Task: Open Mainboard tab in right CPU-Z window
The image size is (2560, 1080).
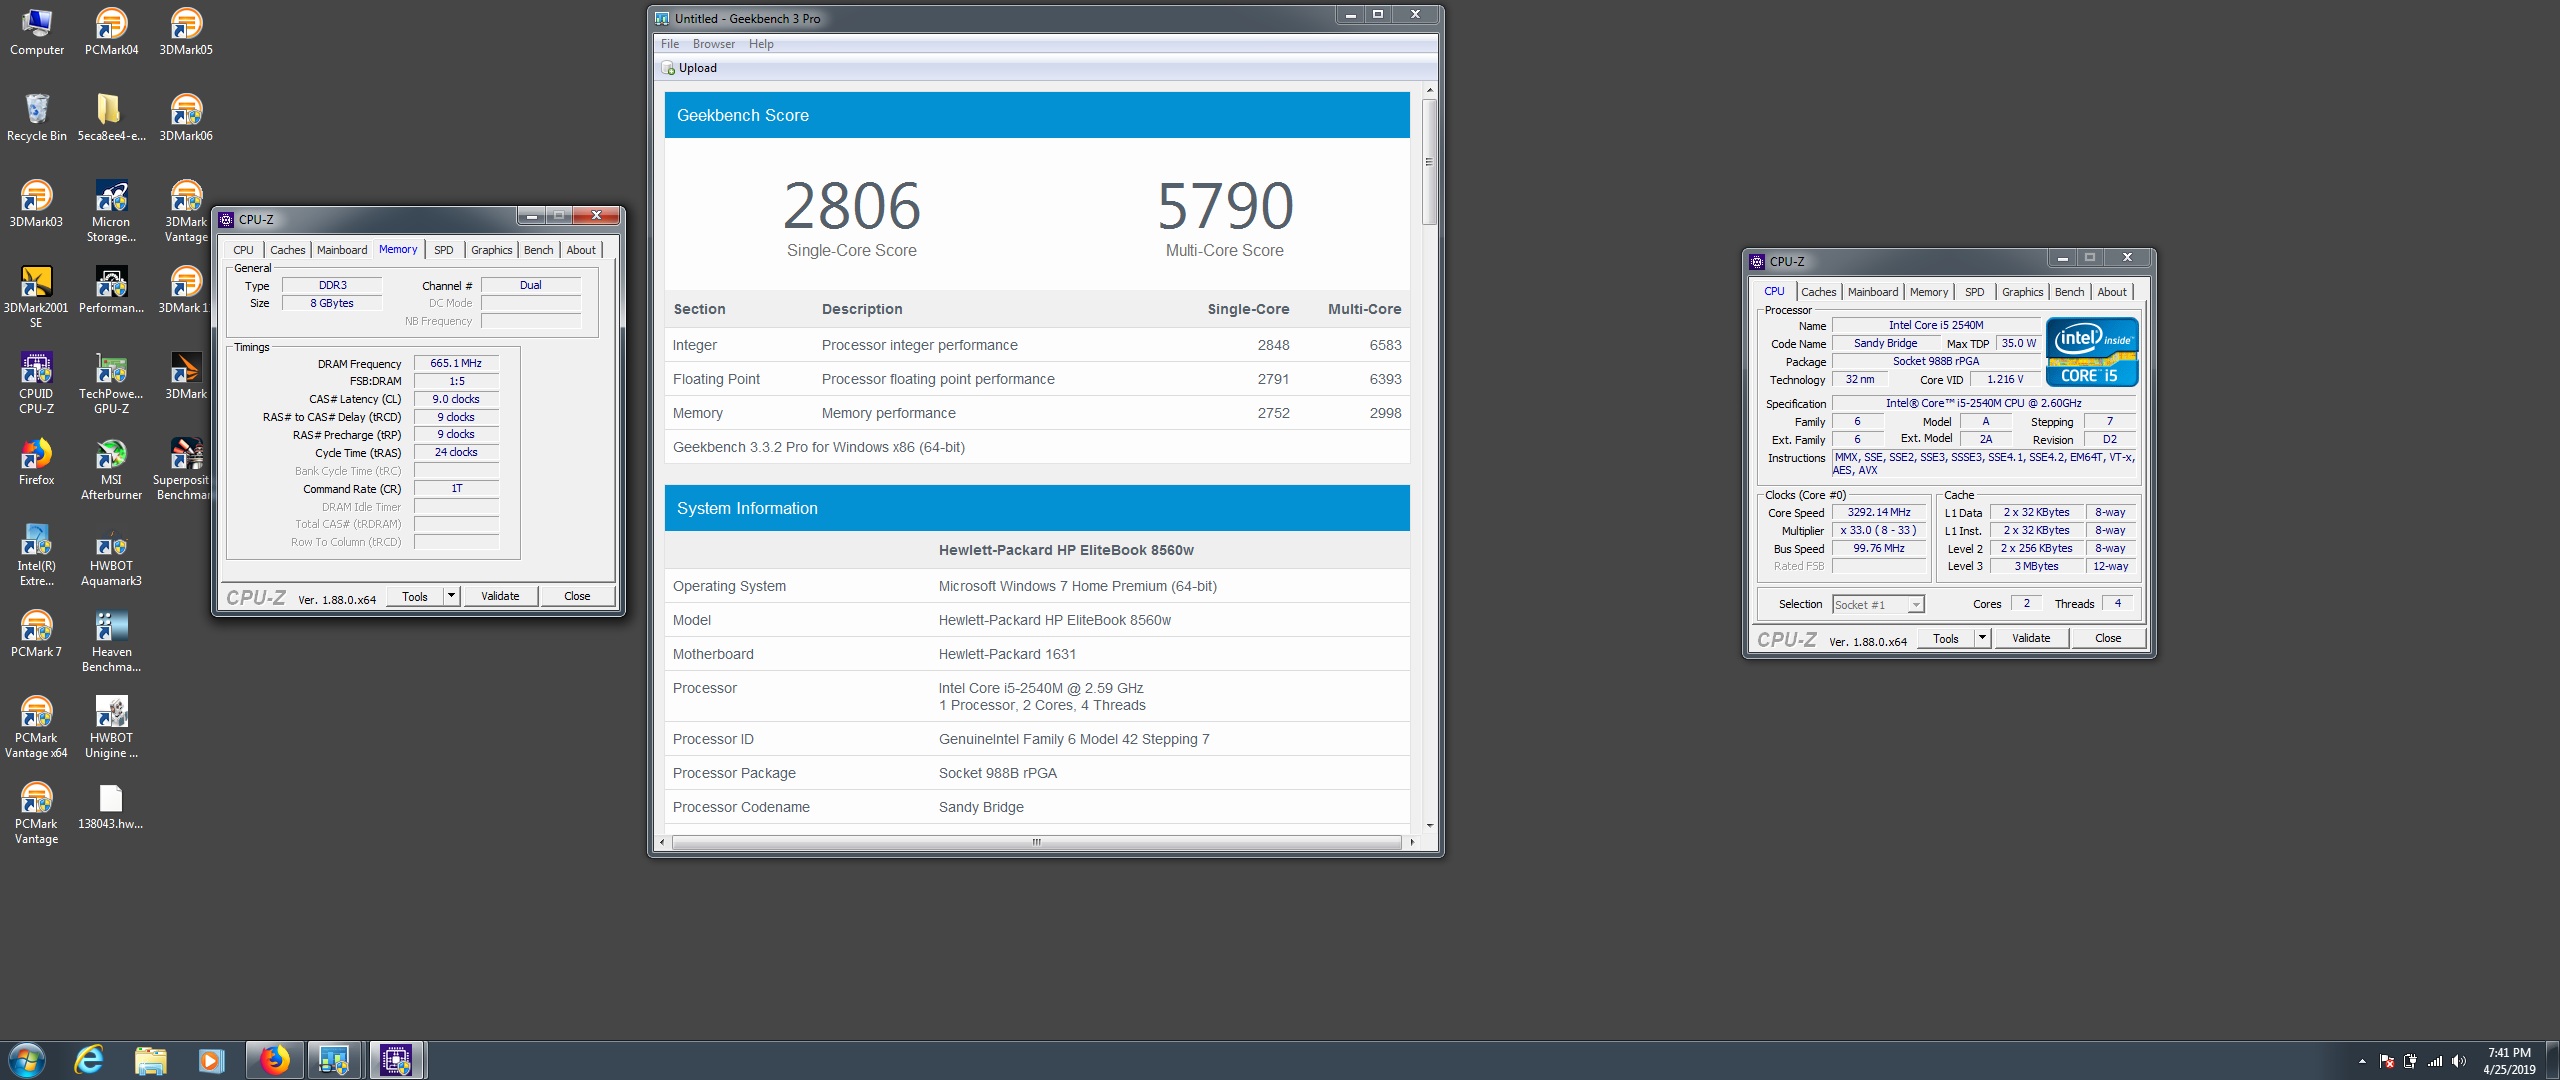Action: pyautogui.click(x=1873, y=292)
